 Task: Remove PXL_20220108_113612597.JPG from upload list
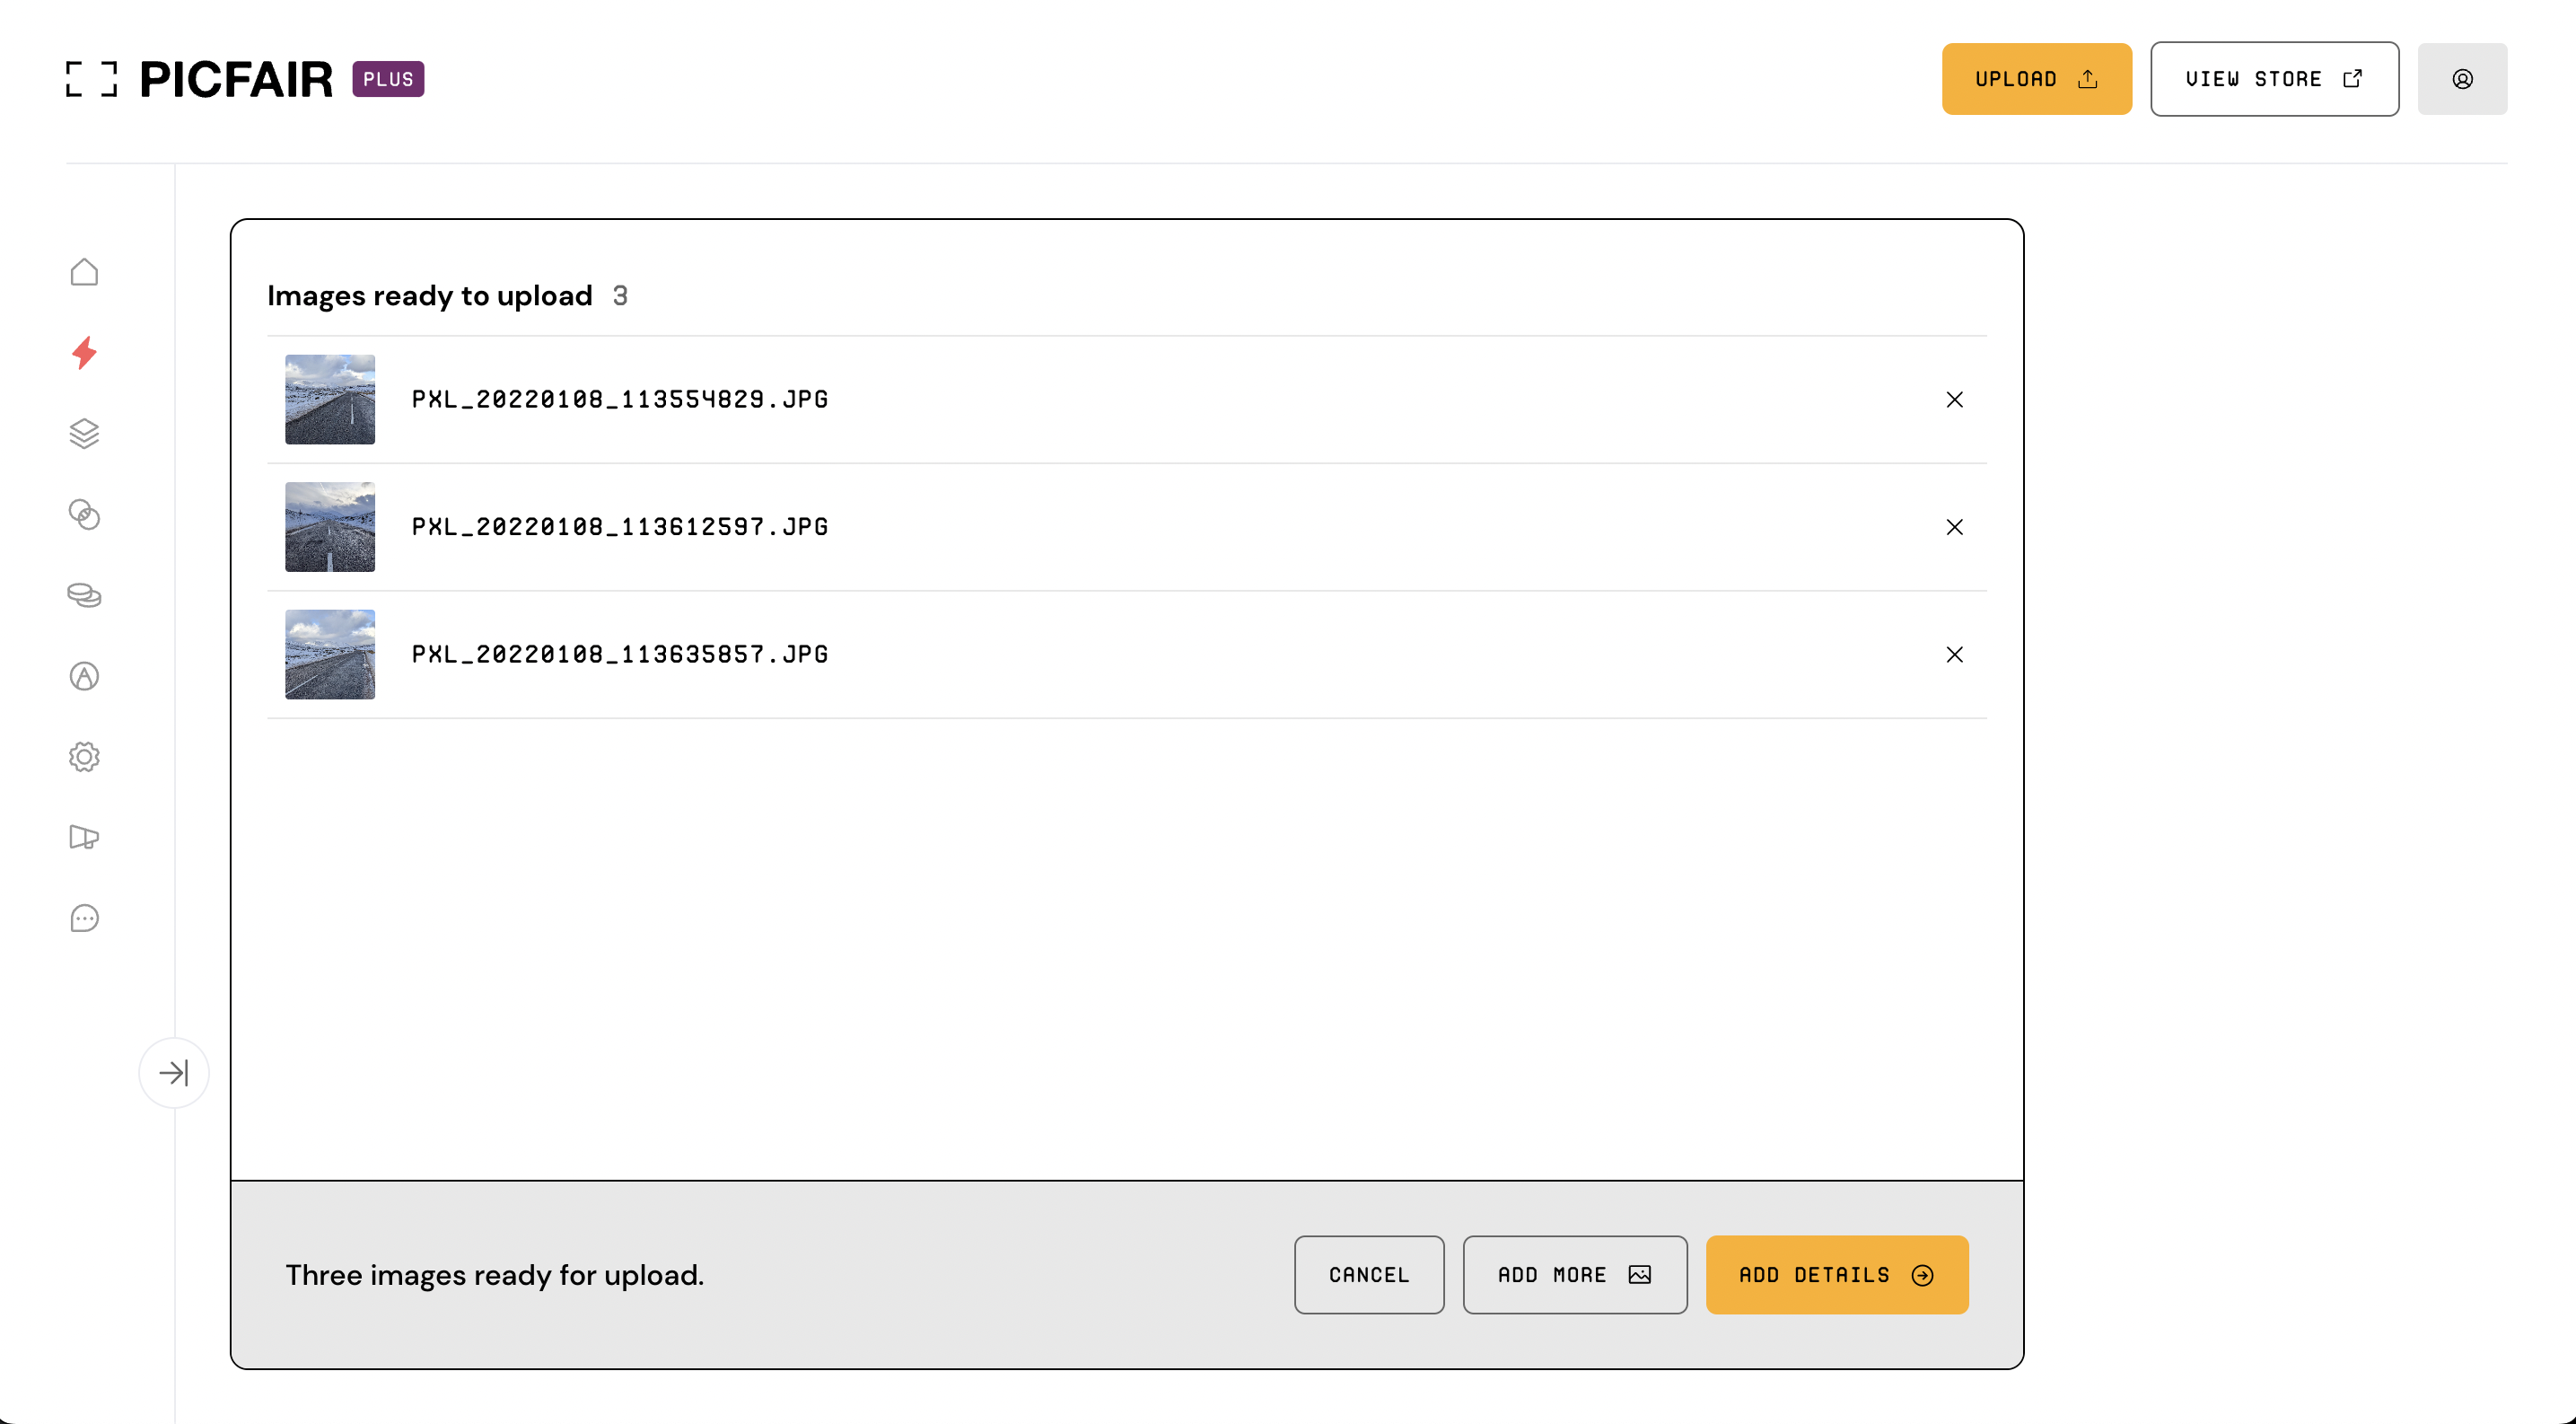1954,527
